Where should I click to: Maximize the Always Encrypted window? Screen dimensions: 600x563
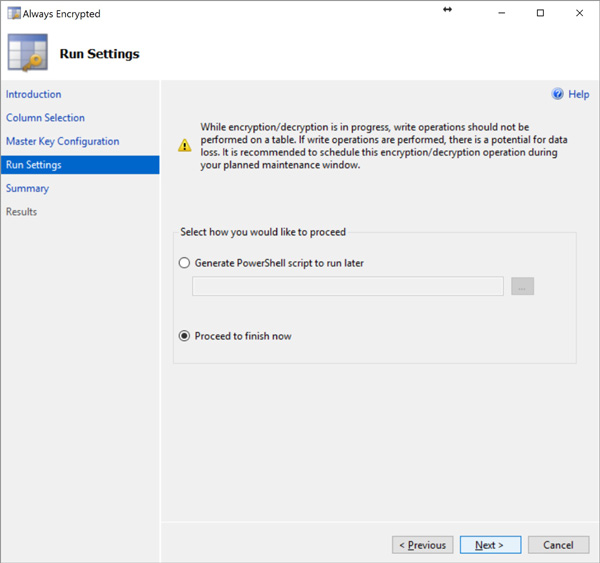click(x=541, y=14)
